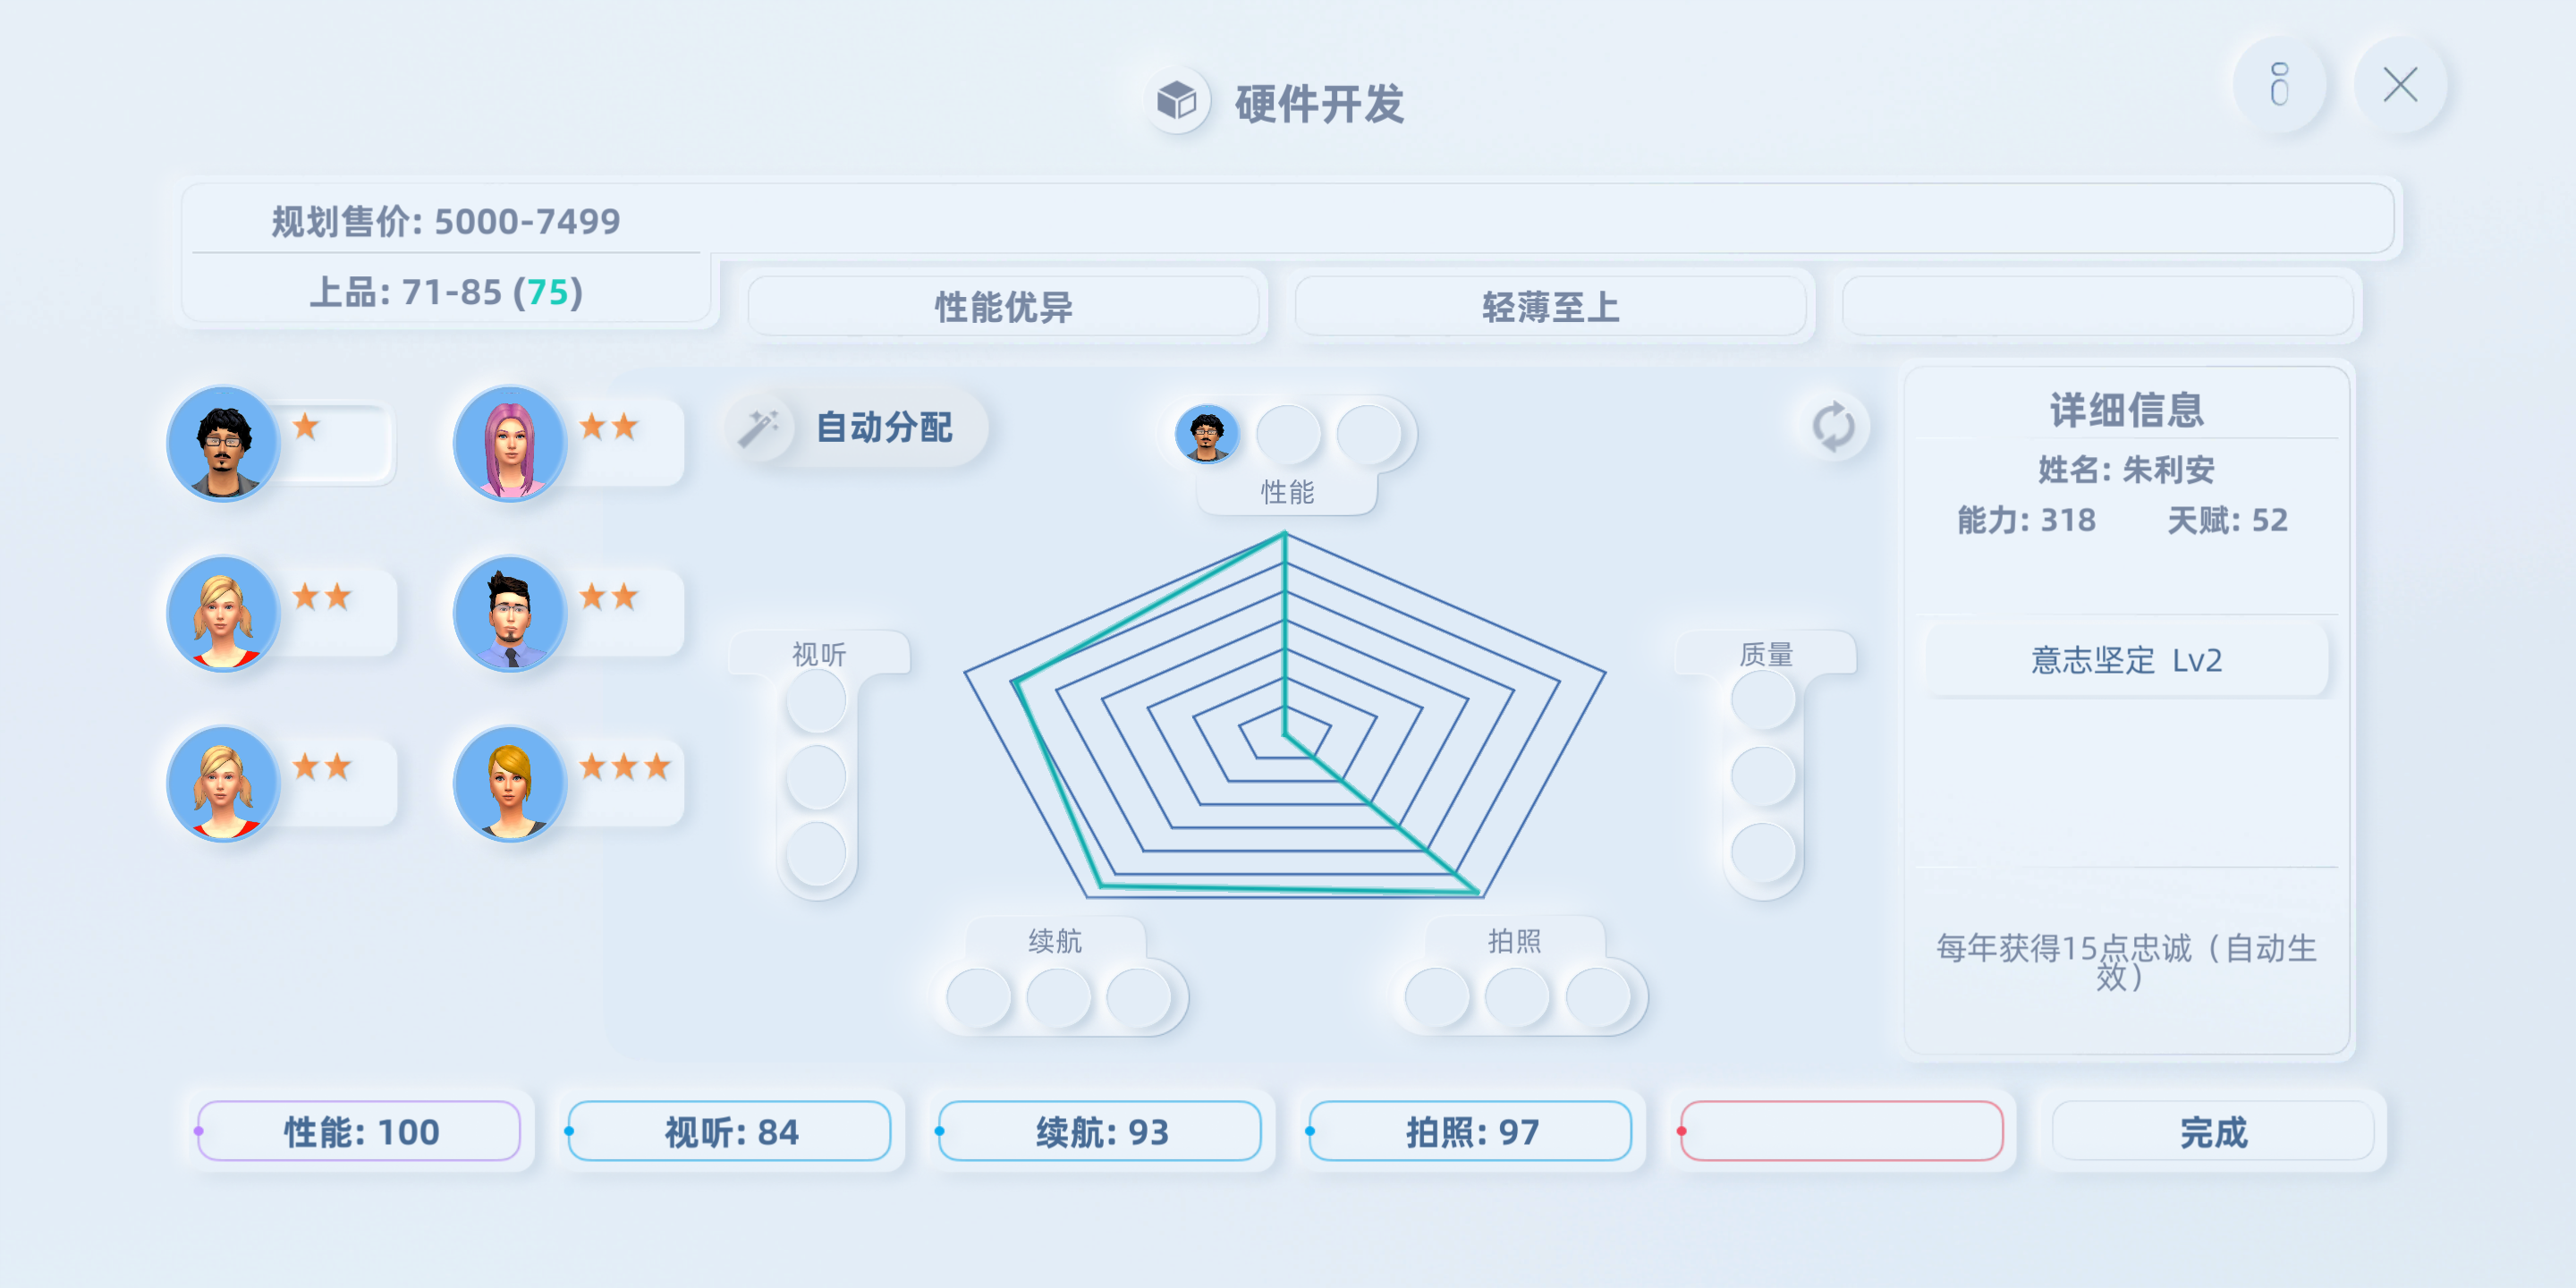2576x1288 pixels.
Task: Click the 轻薄至上 feature tag
Action: tap(1551, 306)
